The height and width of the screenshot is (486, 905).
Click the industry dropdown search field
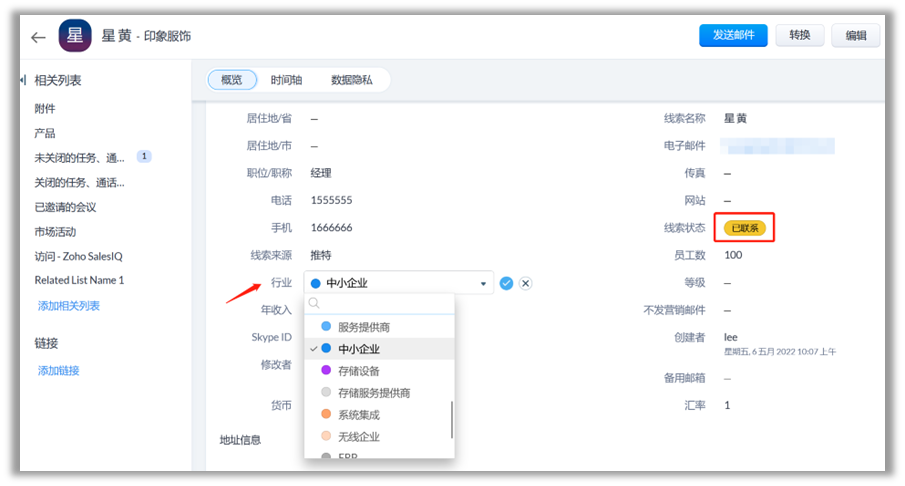click(x=385, y=304)
